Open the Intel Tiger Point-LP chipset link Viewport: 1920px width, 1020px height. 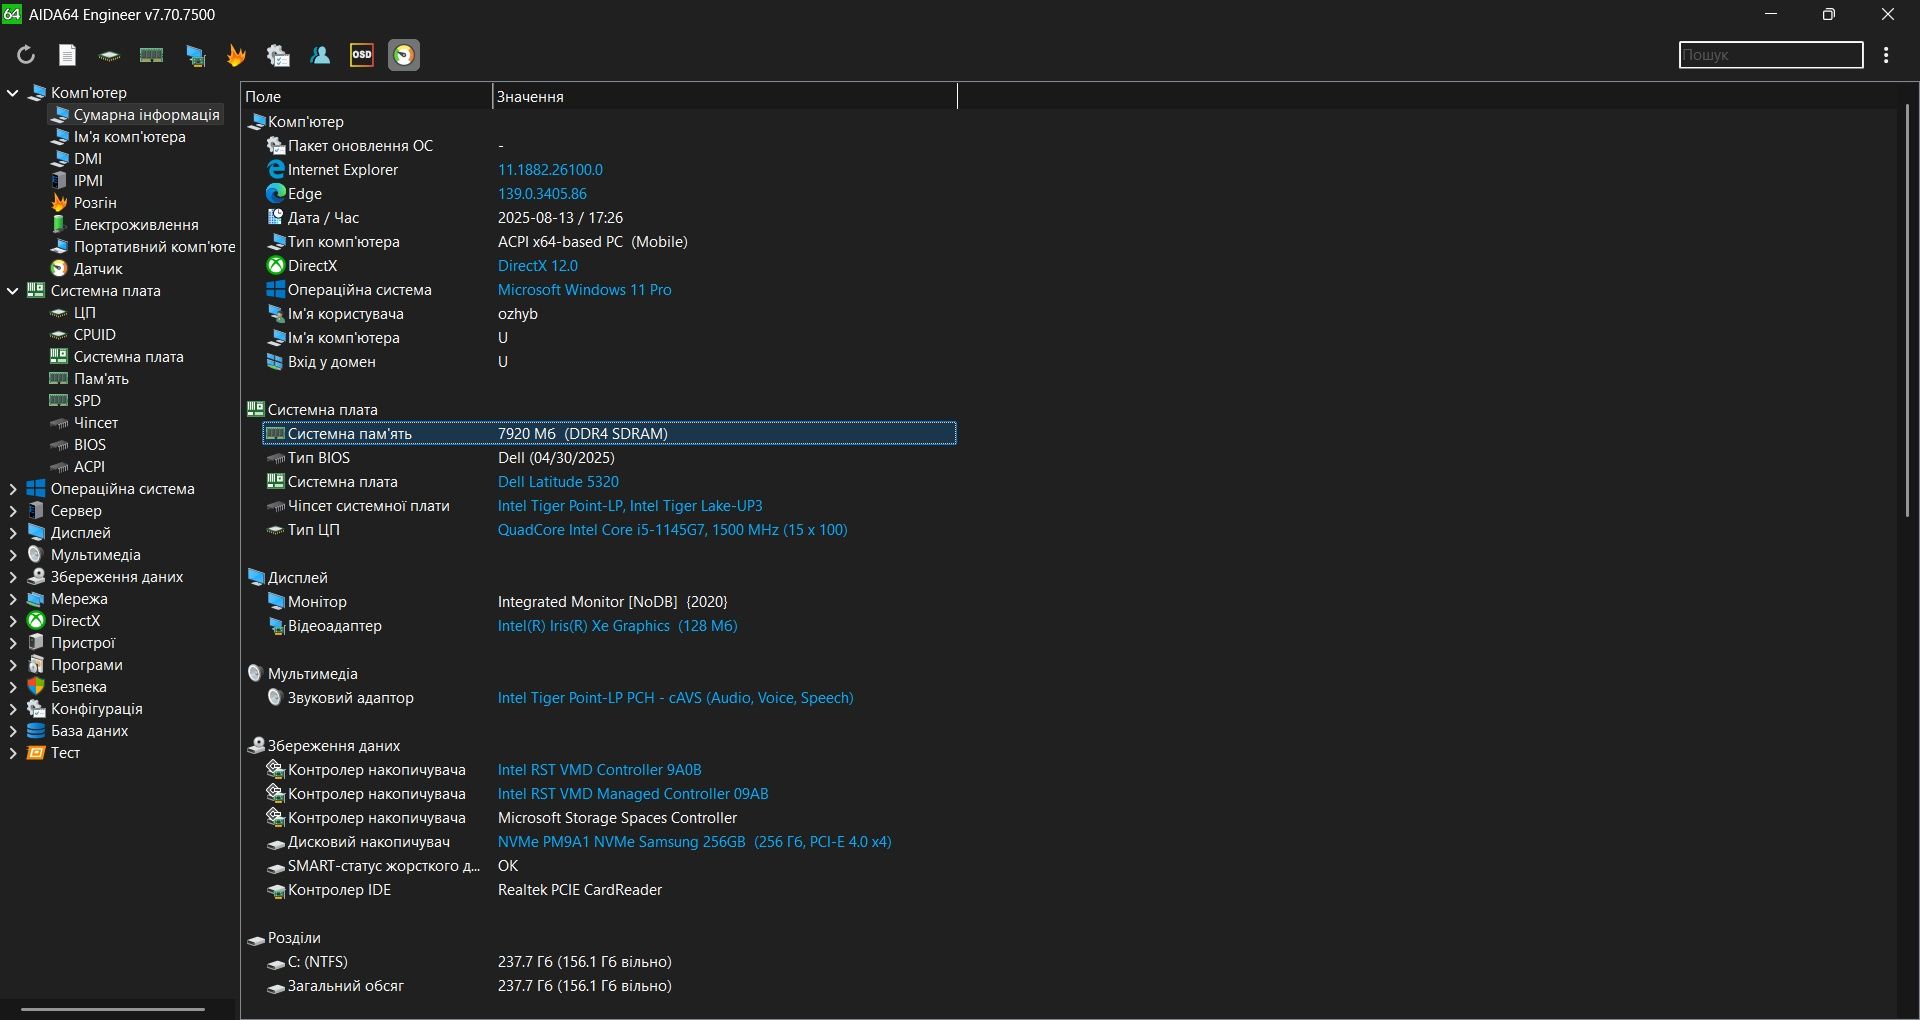tap(630, 506)
